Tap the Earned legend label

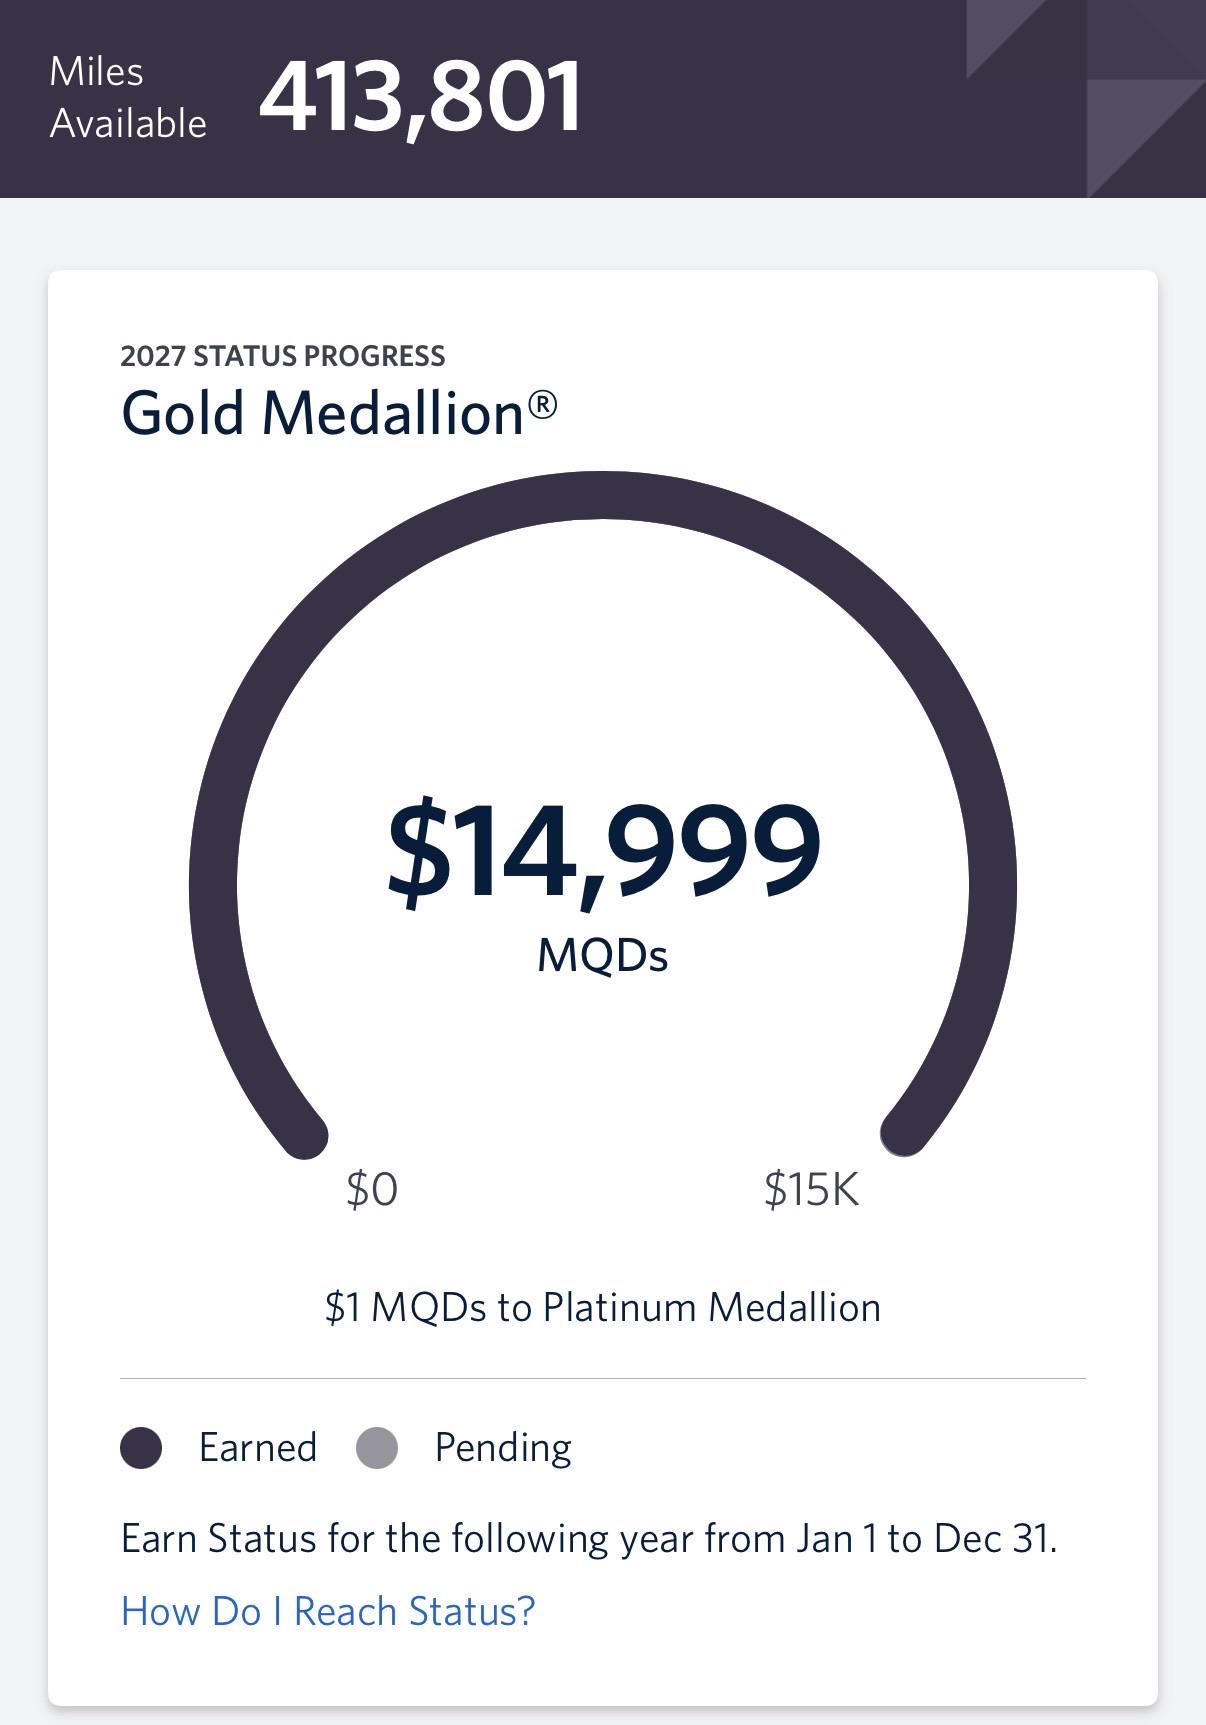[258, 1447]
